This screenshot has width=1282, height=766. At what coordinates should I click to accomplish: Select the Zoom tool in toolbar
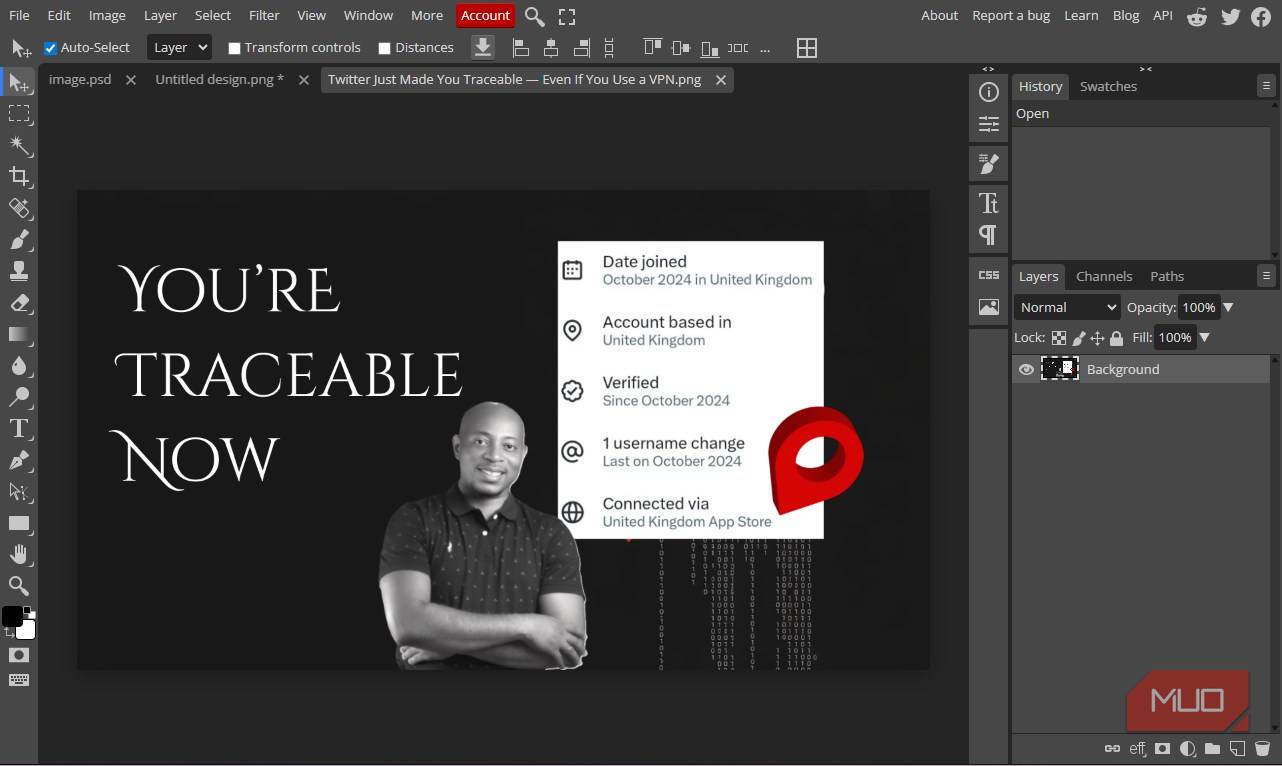click(x=19, y=586)
